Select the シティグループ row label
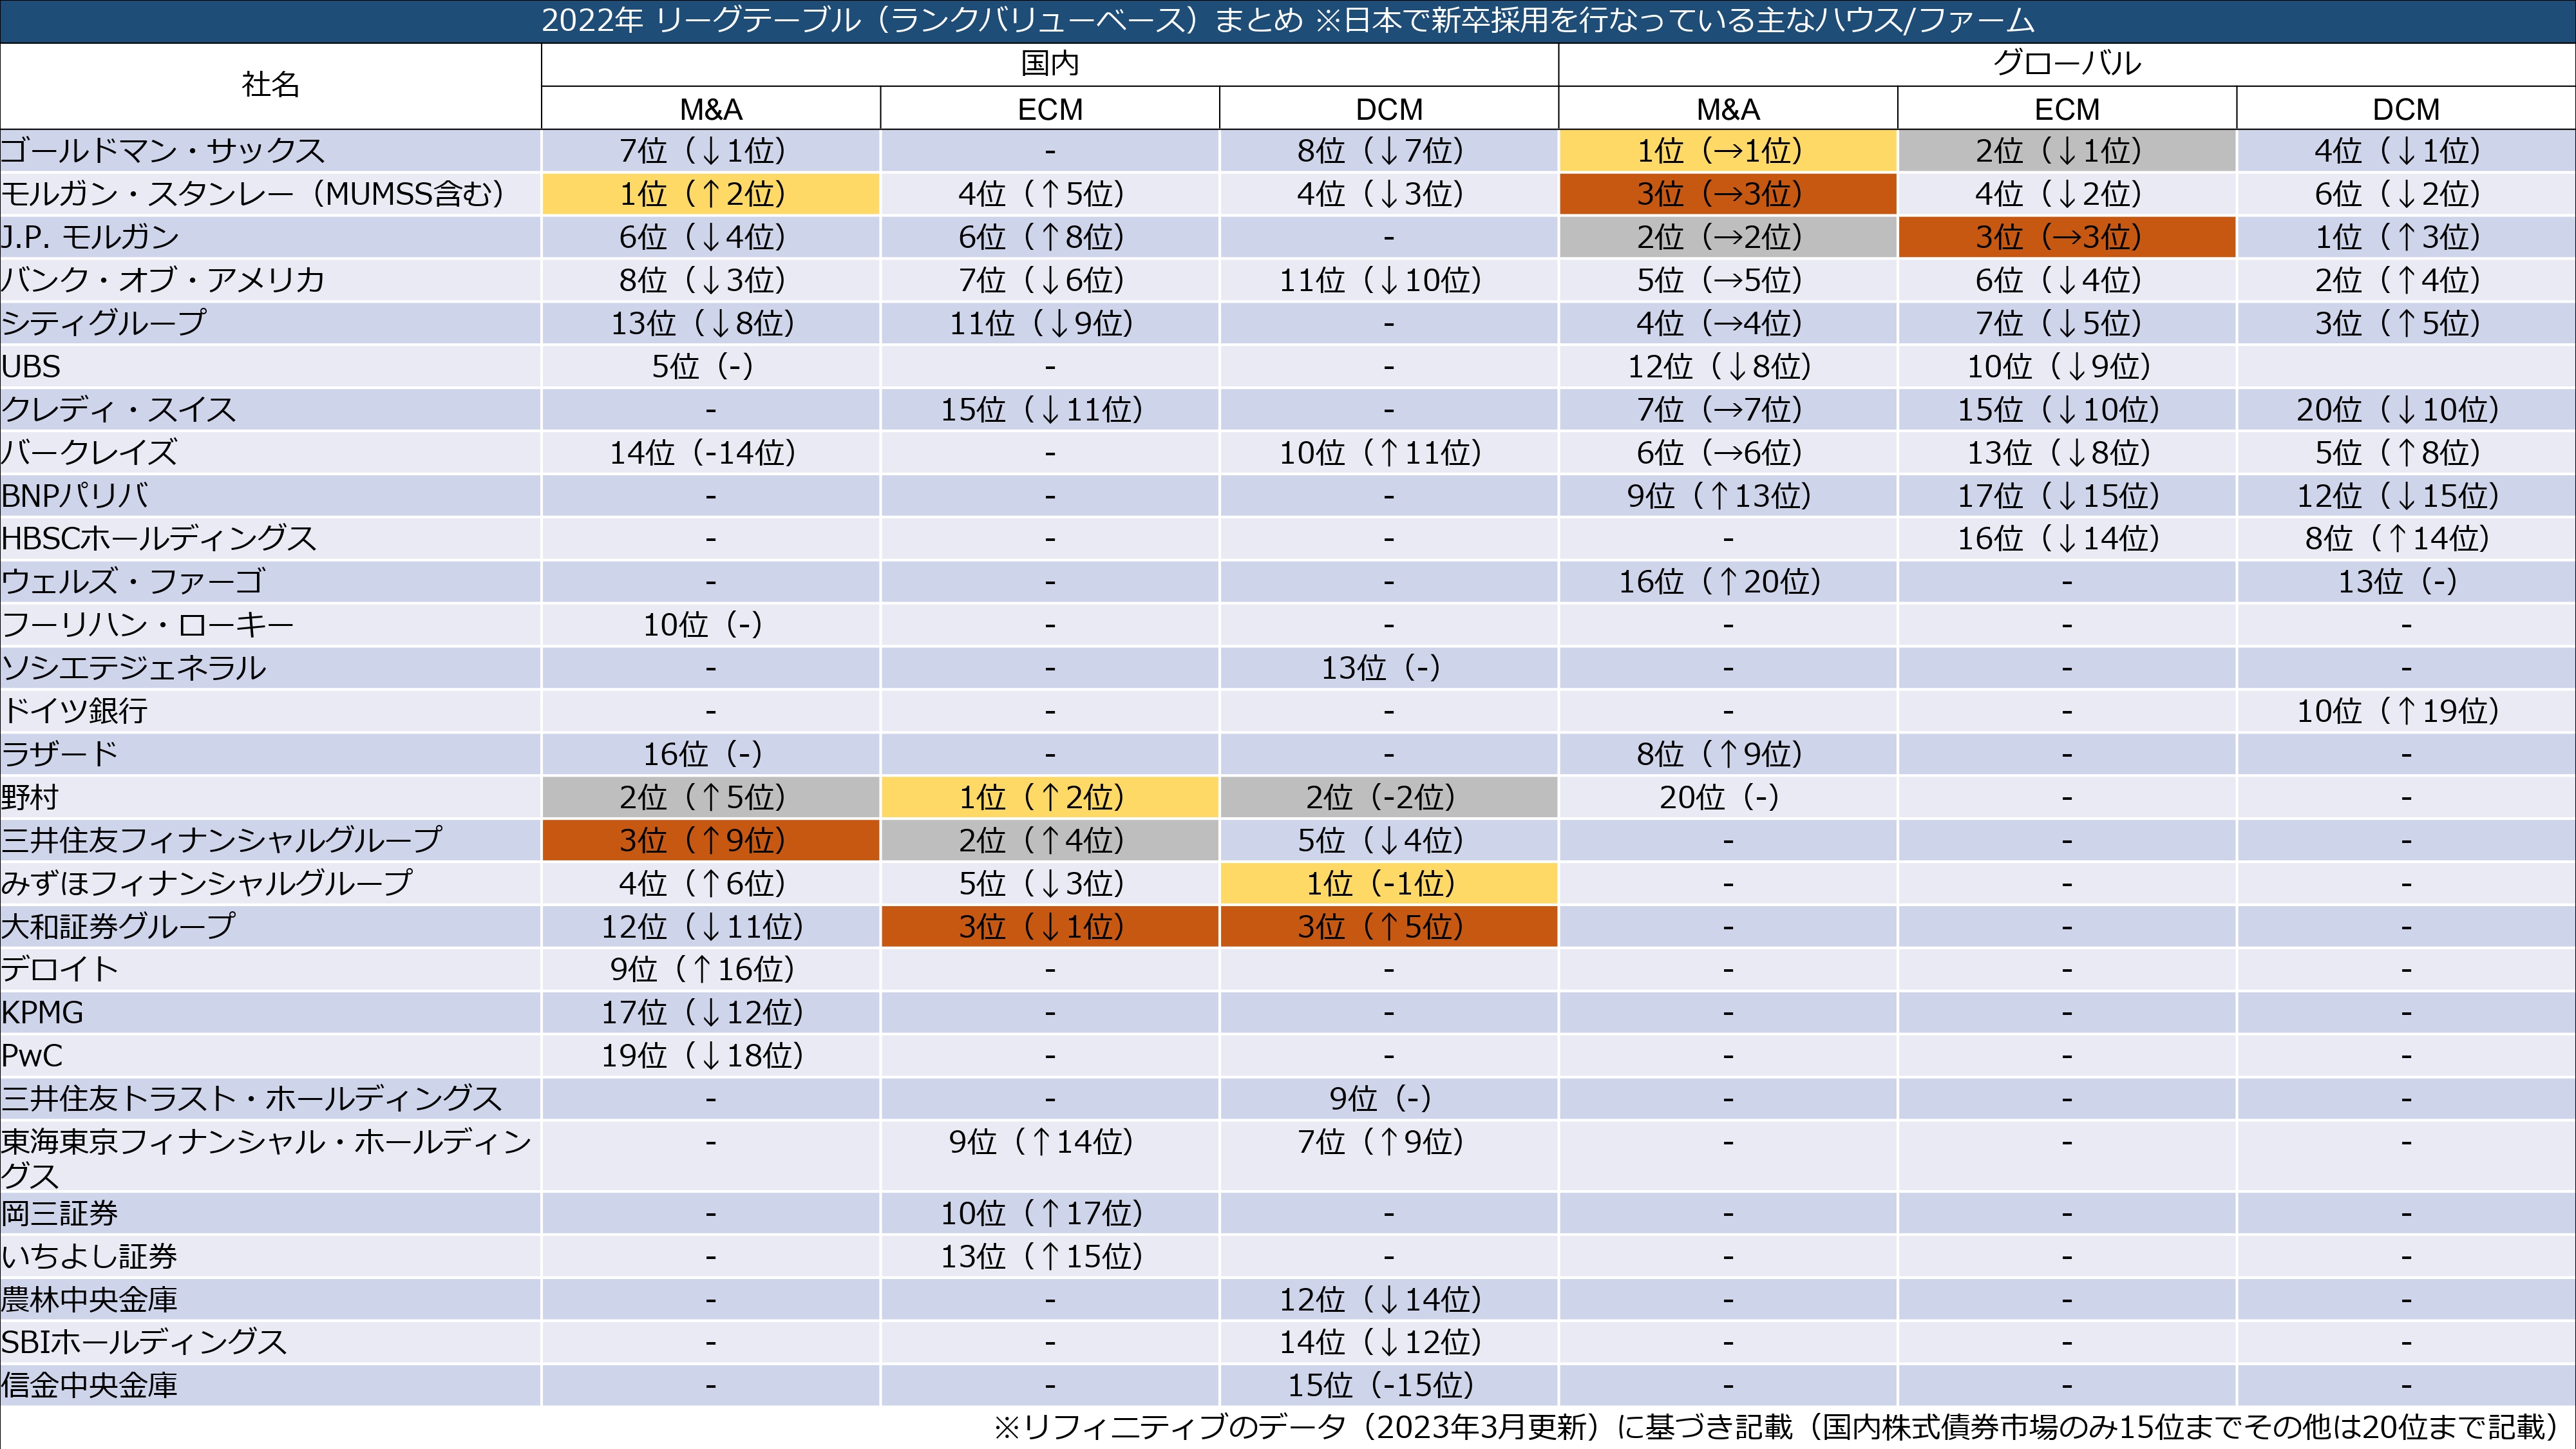 click(104, 323)
